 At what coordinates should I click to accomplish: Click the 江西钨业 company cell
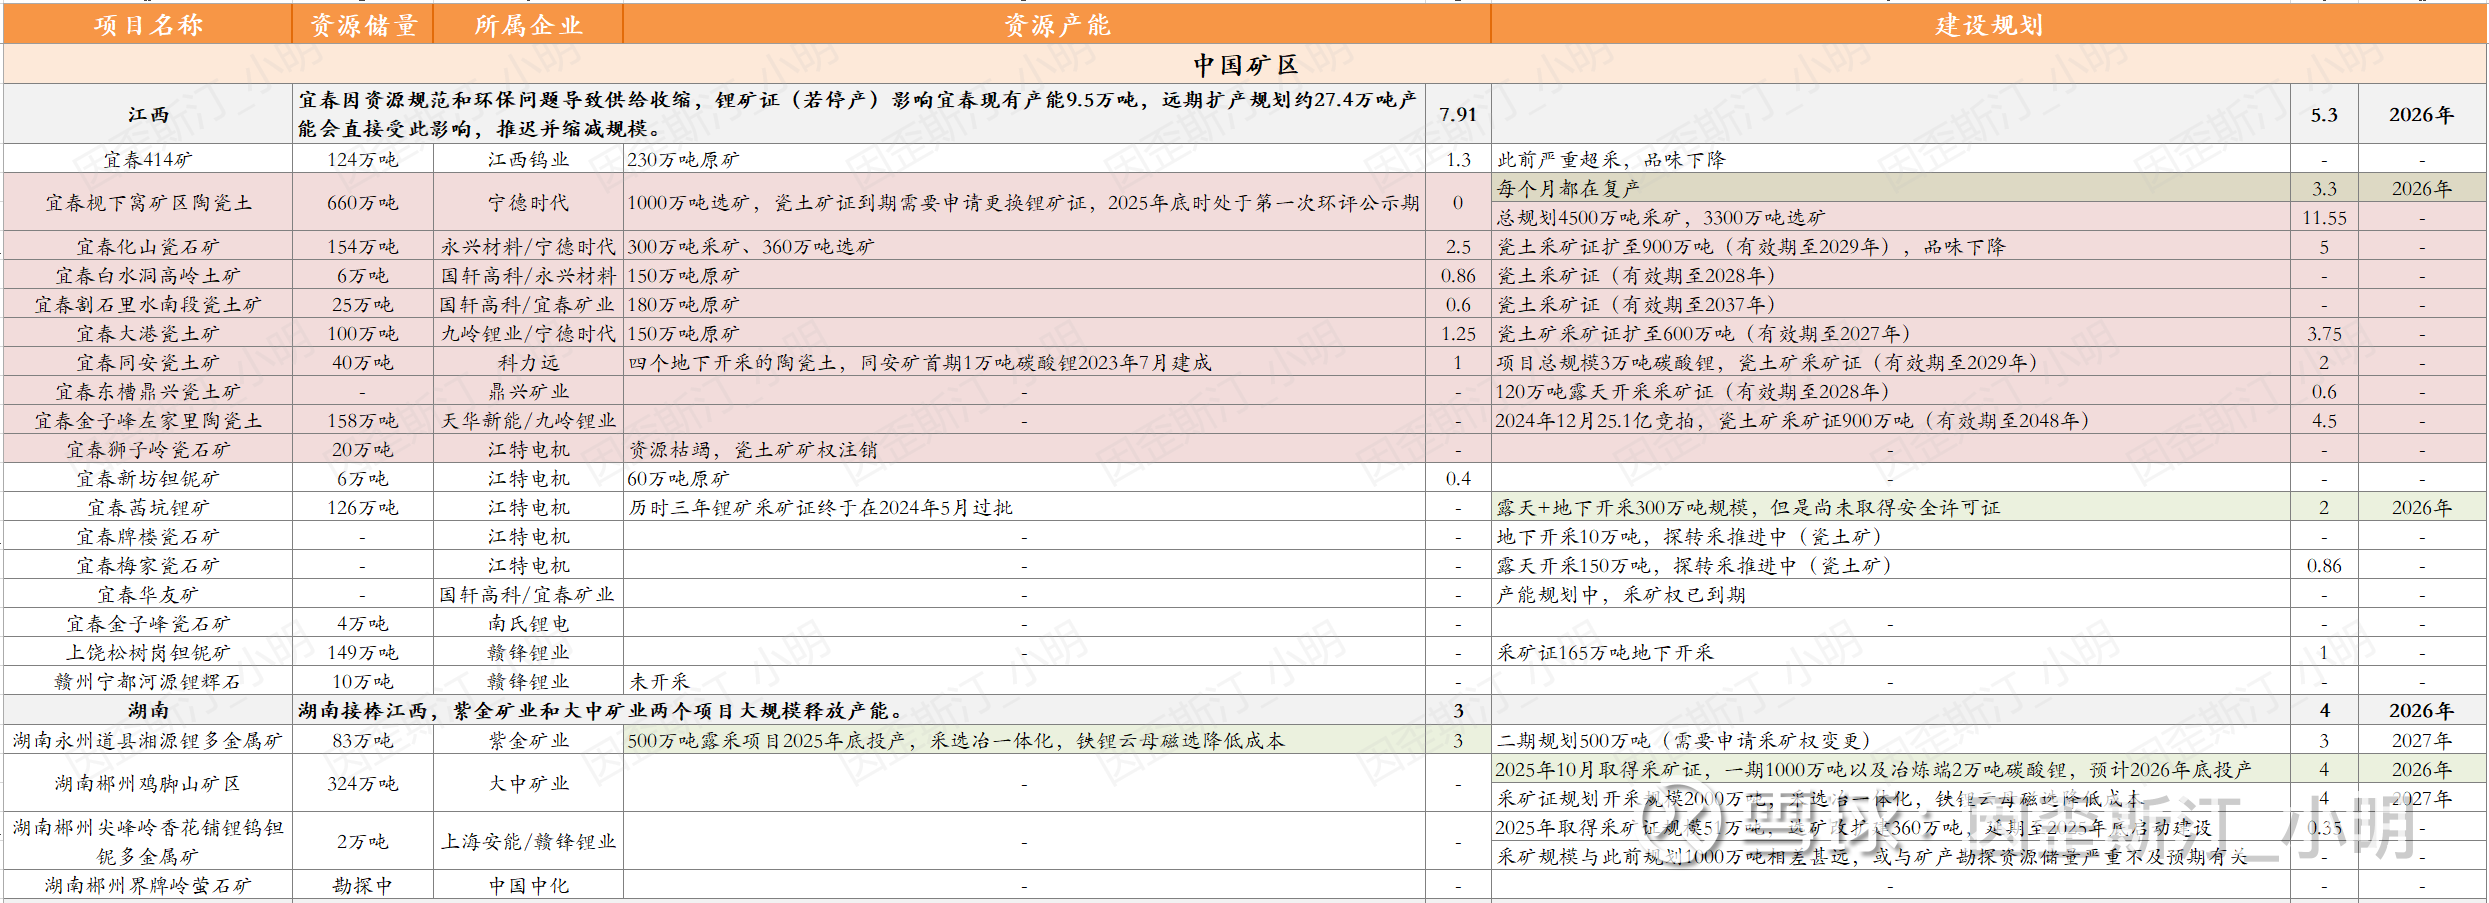pos(528,159)
